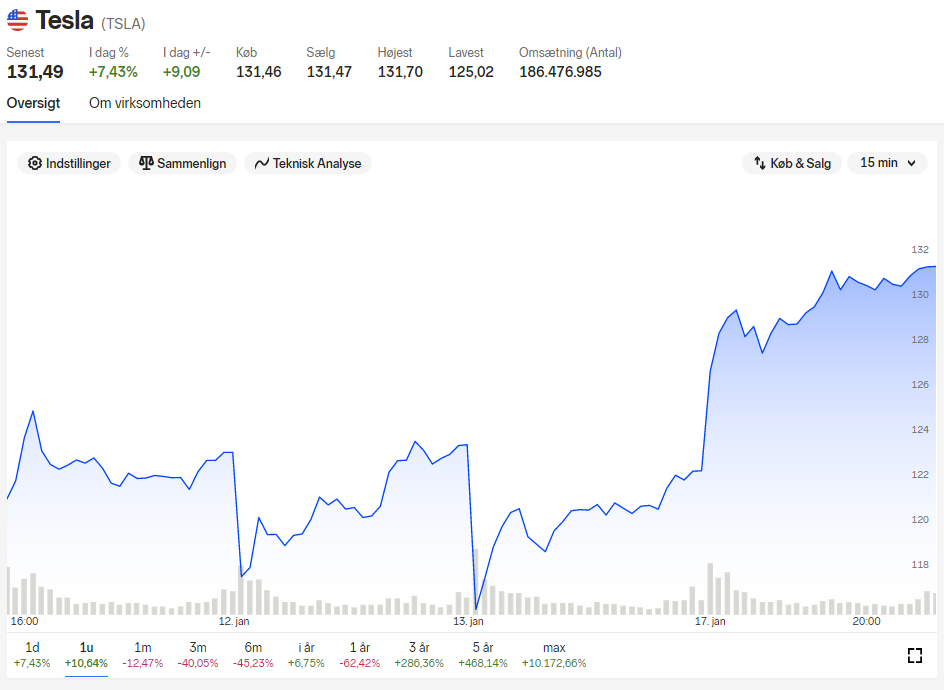Select the 3m time range

197,655
